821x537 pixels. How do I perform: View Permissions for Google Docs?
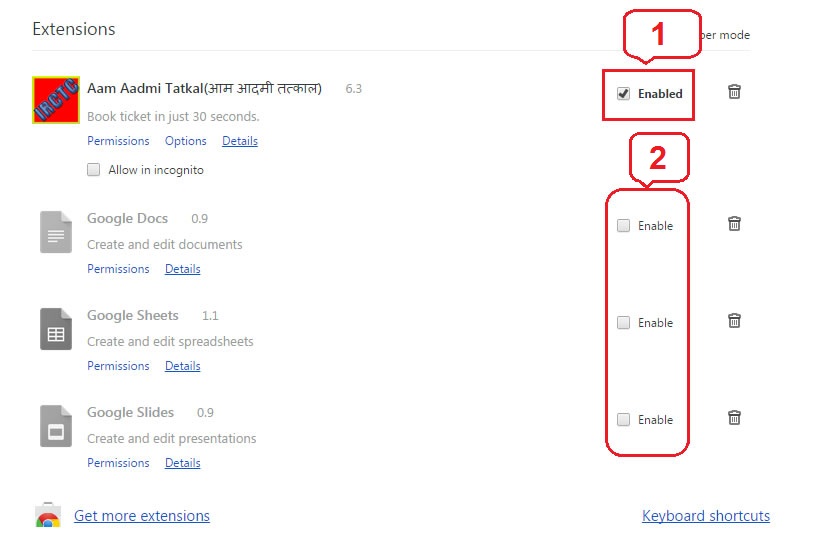point(118,269)
